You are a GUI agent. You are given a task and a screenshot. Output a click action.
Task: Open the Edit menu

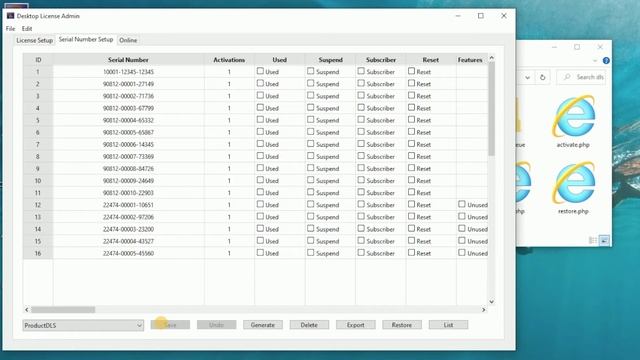pyautogui.click(x=27, y=29)
